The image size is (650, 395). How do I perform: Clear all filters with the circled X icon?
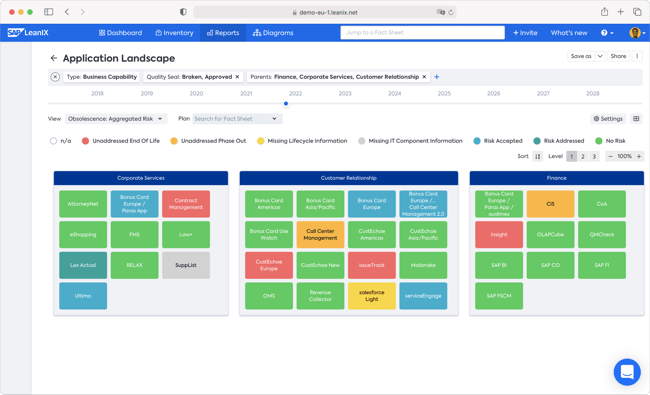tap(55, 77)
